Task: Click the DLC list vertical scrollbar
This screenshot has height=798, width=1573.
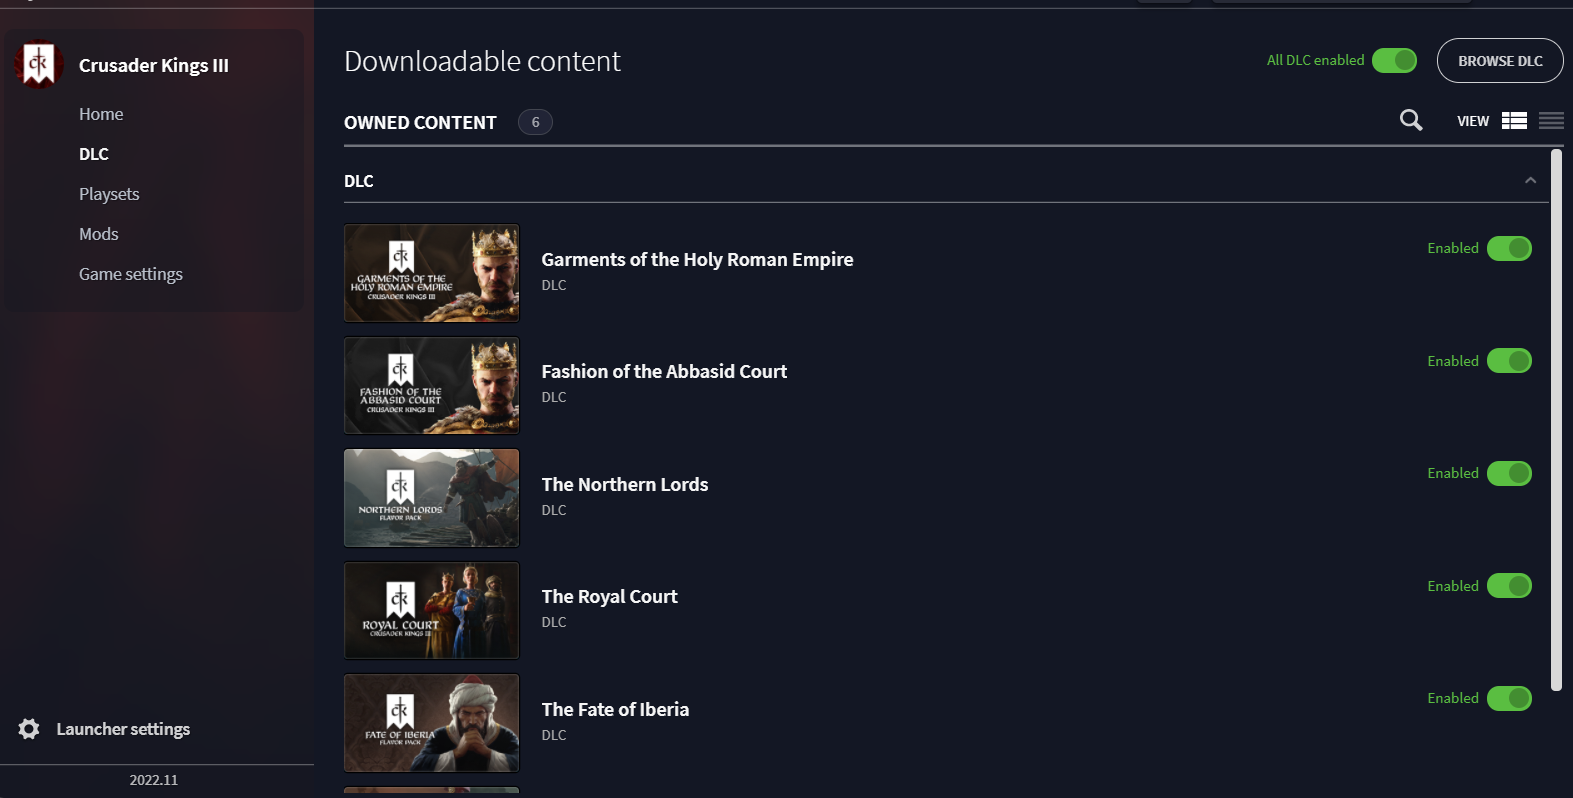Action: 1556,420
